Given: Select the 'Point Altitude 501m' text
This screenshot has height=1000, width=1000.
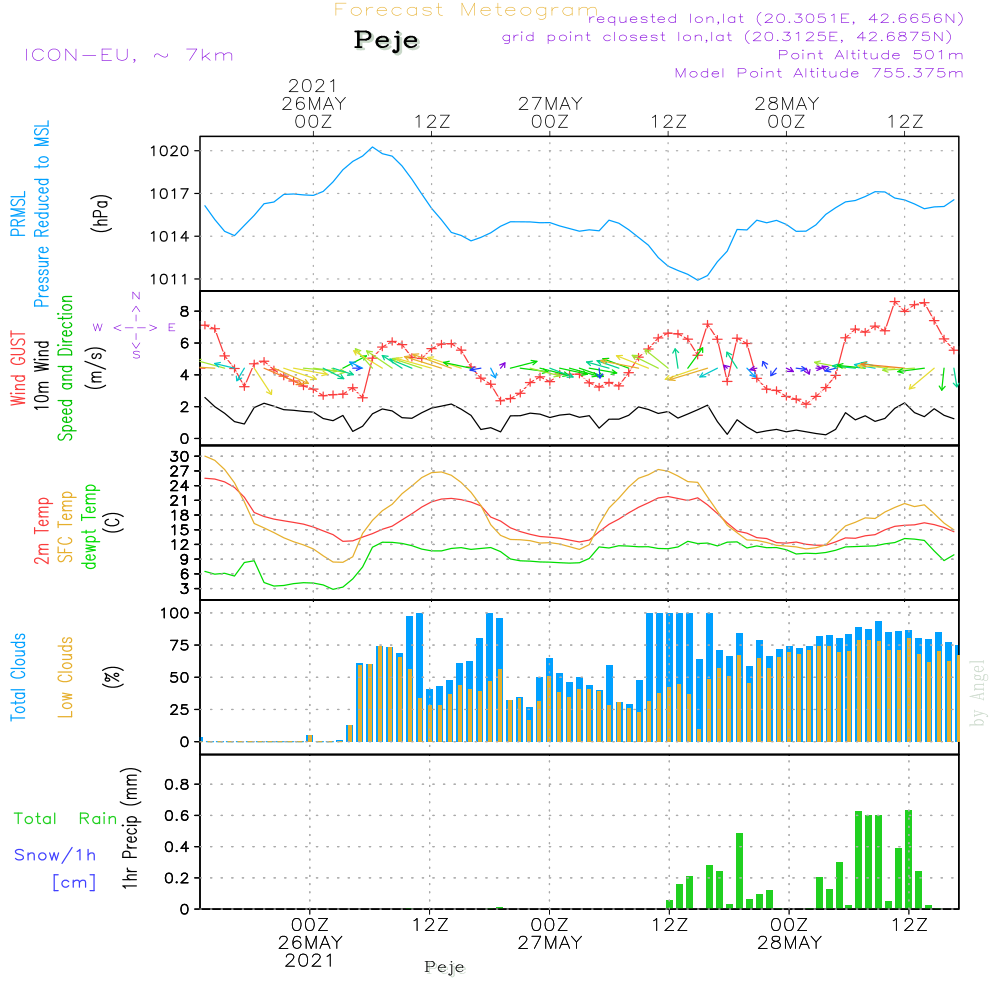Looking at the screenshot, I should 871,55.
